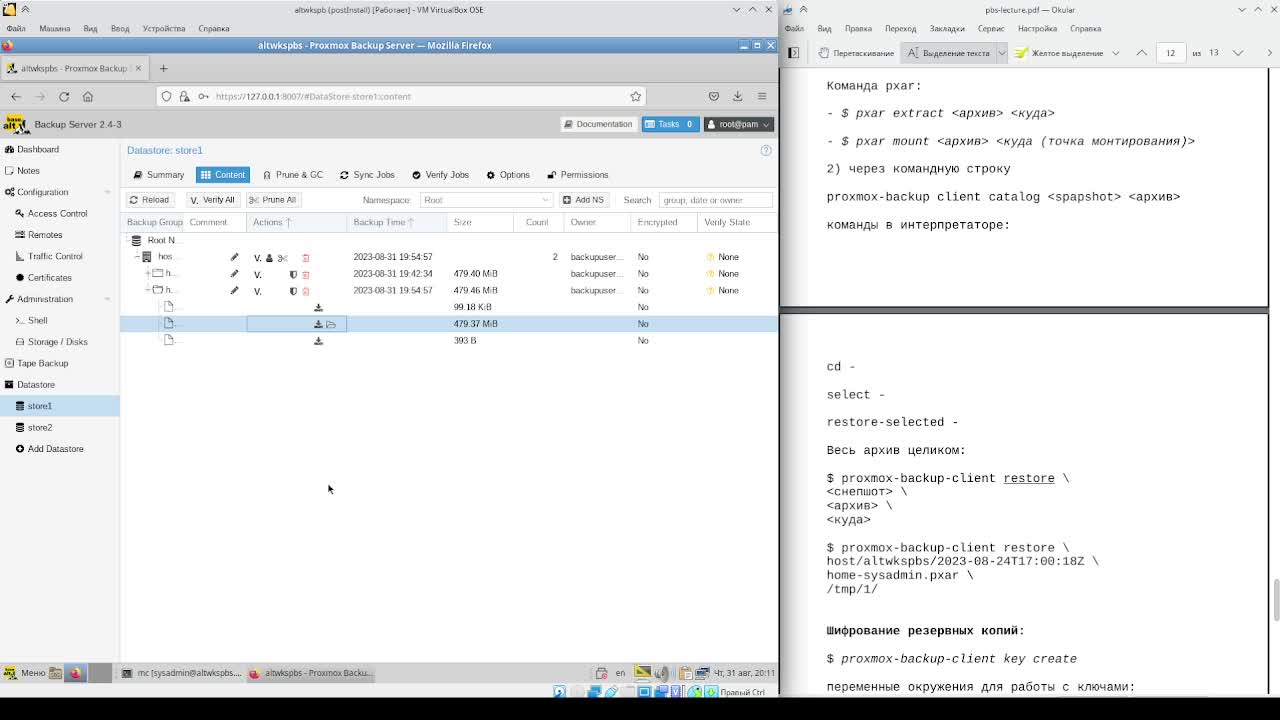
Task: Open Proxmox help for datastore
Action: click(x=766, y=150)
